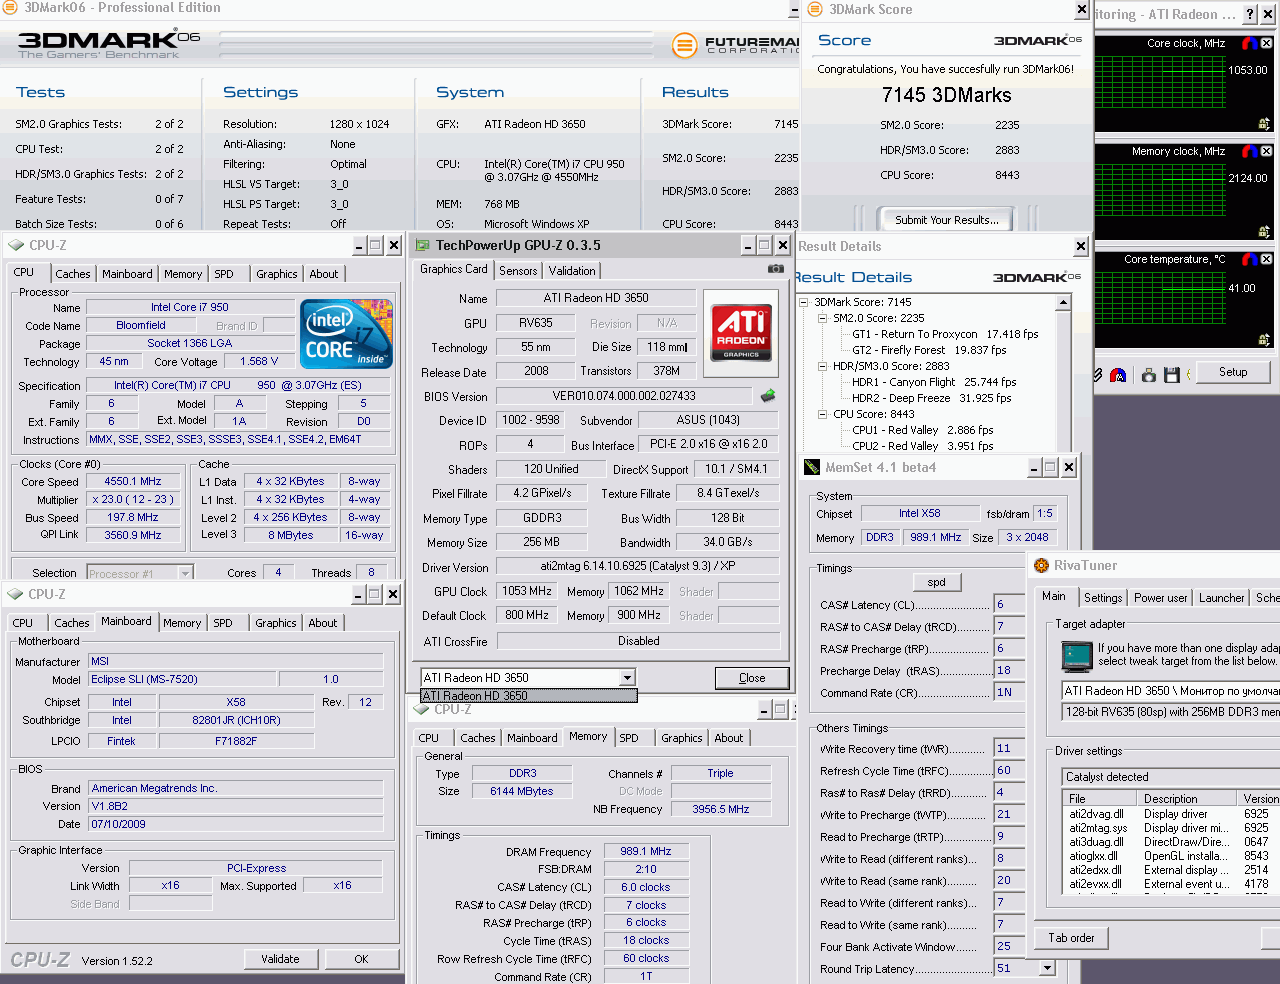This screenshot has width=1280, height=984.
Task: Click Tab order button in RivaTuner
Action: (1071, 938)
